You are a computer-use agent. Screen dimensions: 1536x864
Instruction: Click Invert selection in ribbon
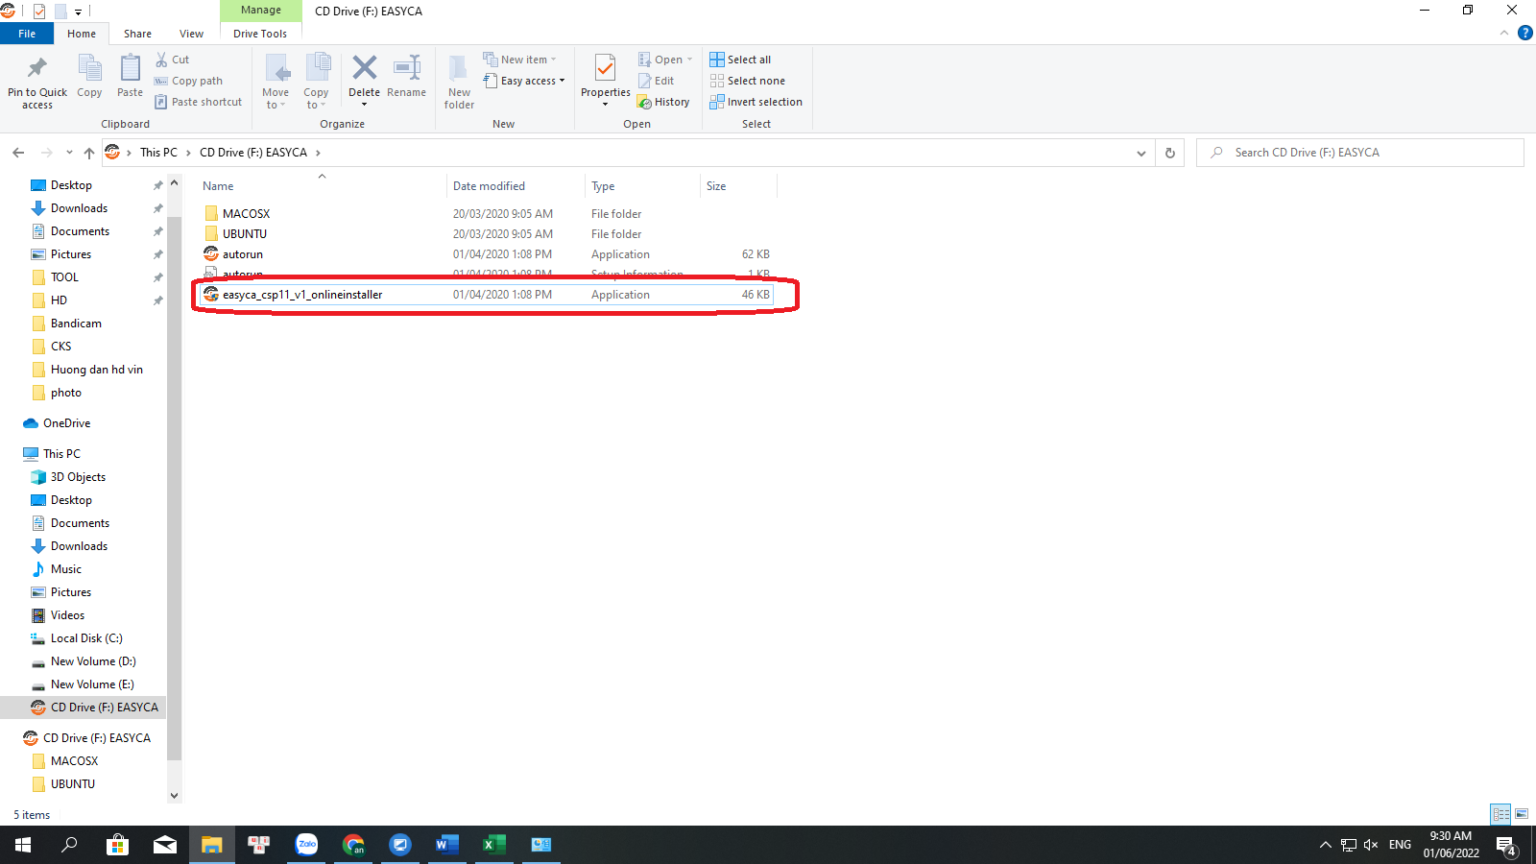tap(756, 102)
